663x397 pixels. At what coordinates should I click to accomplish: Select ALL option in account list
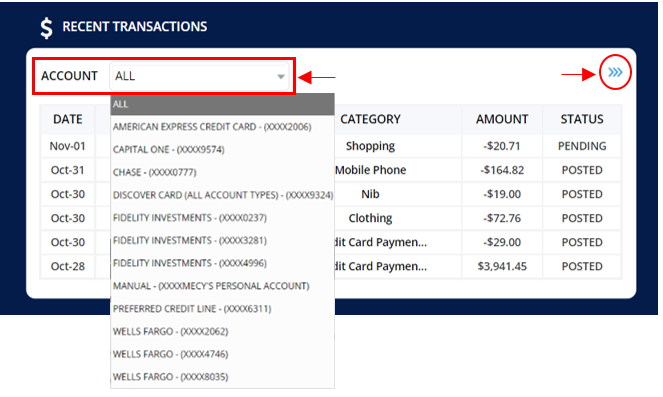point(222,104)
